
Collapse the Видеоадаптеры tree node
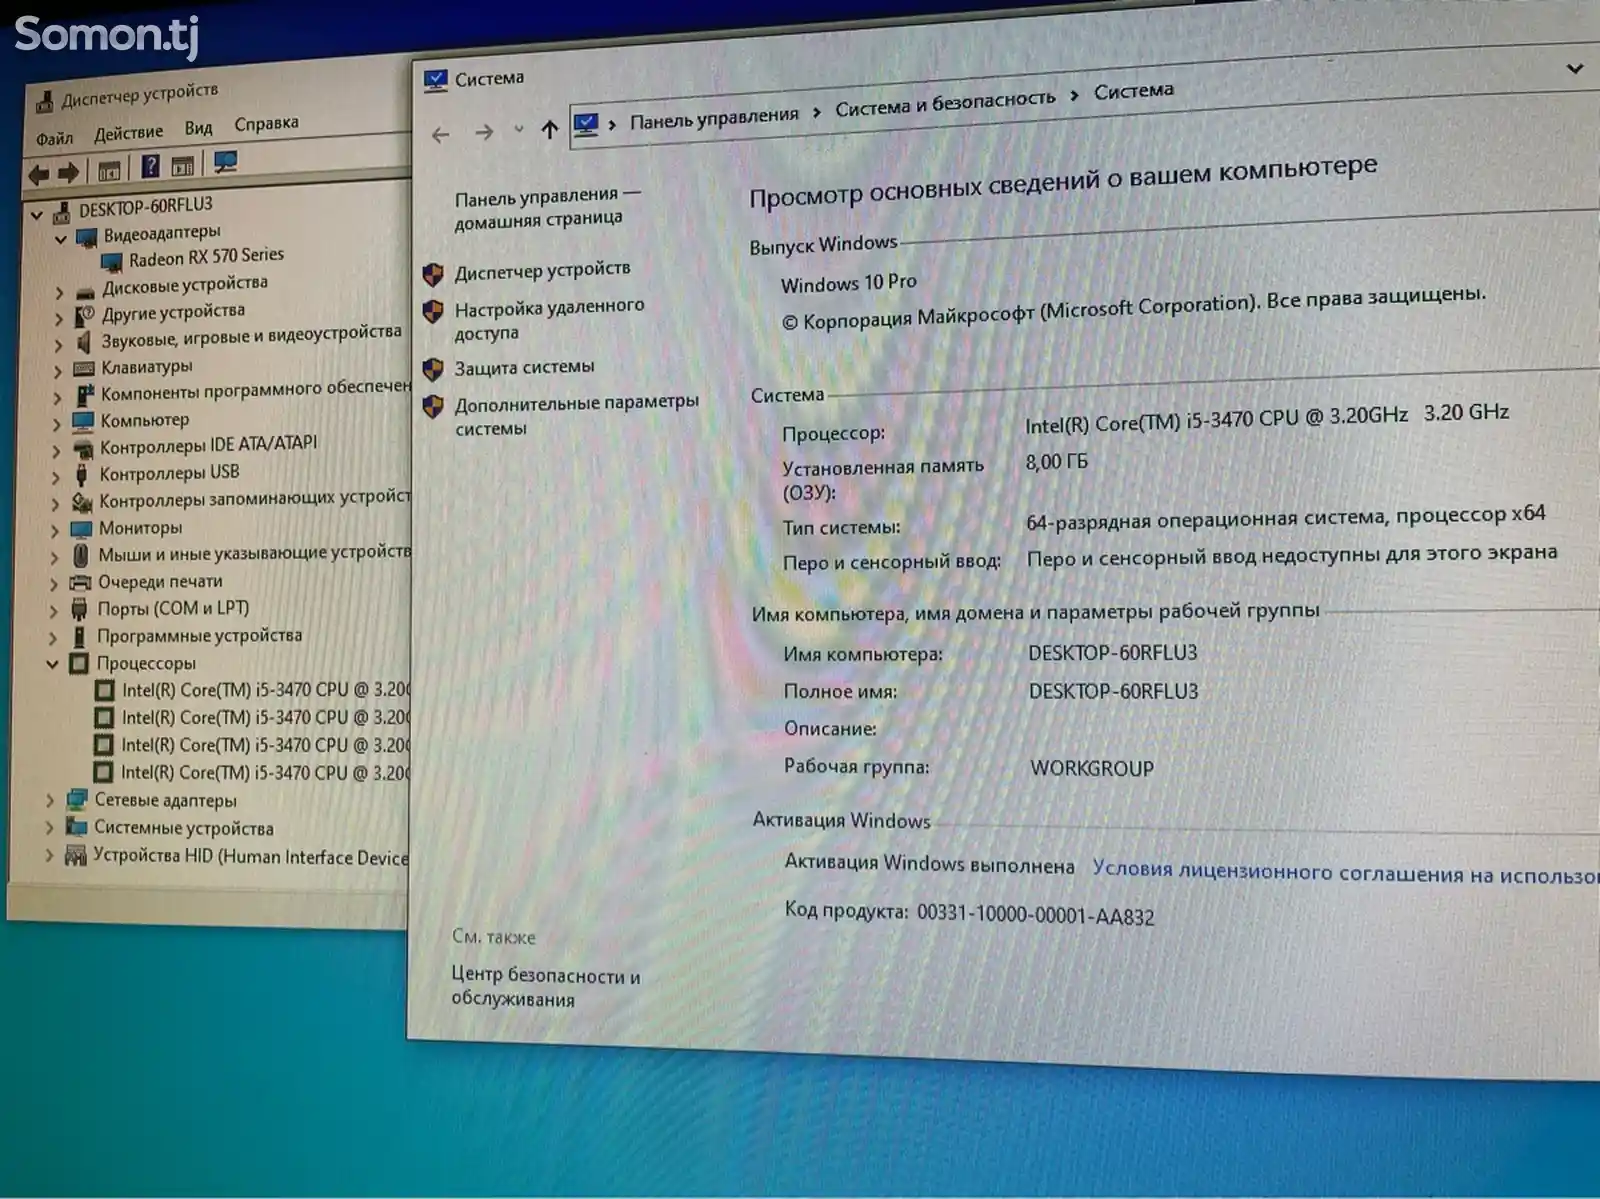[61, 240]
